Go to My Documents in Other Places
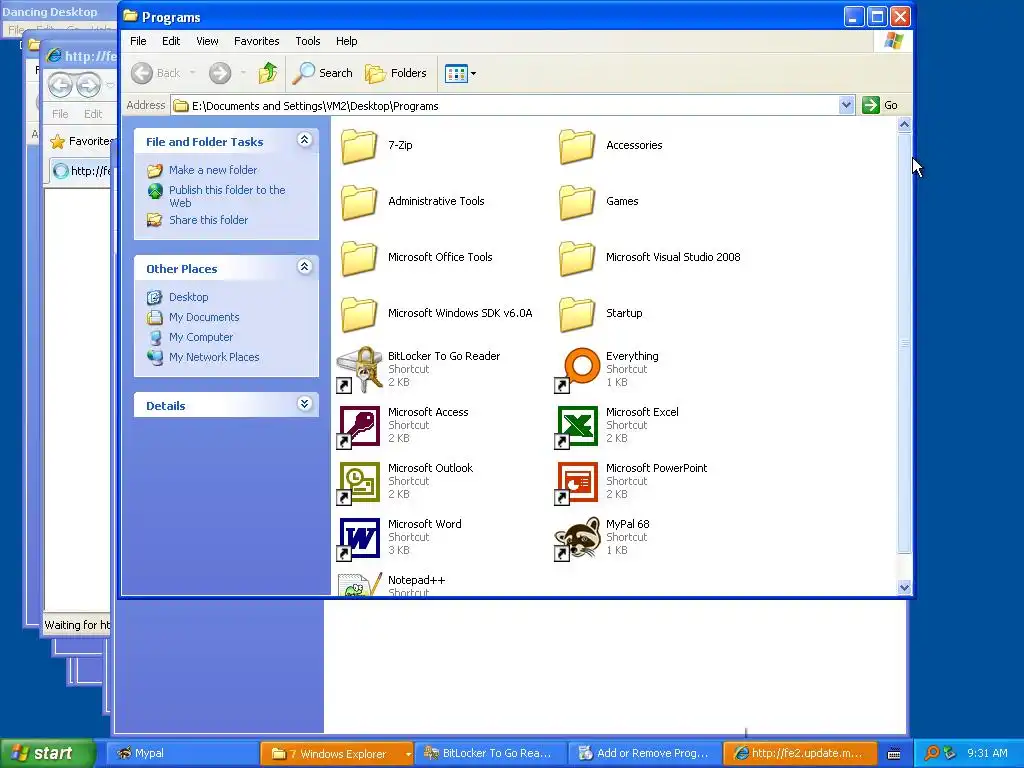Screen dimensions: 1024x768 pyautogui.click(x=204, y=317)
